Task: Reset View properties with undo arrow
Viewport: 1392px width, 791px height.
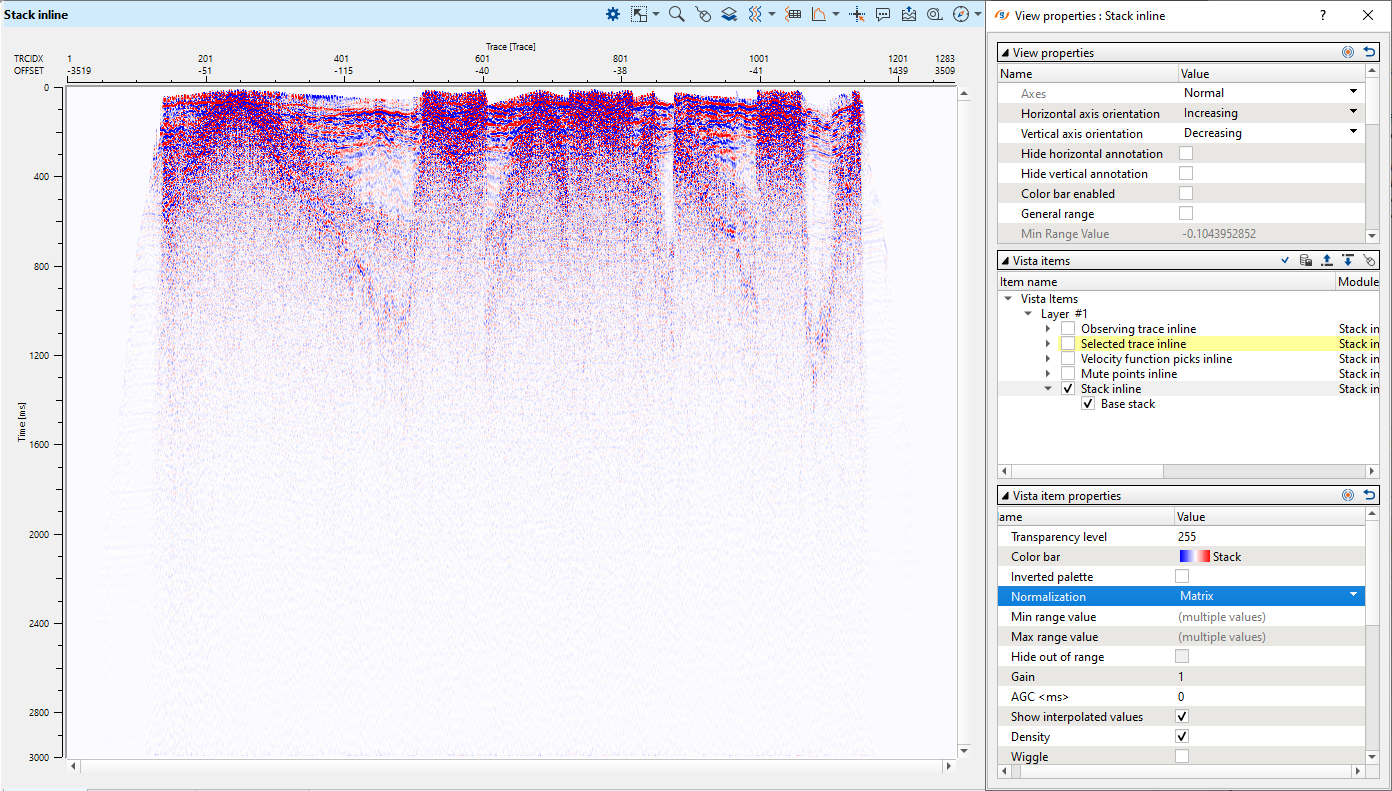Action: pyautogui.click(x=1370, y=53)
